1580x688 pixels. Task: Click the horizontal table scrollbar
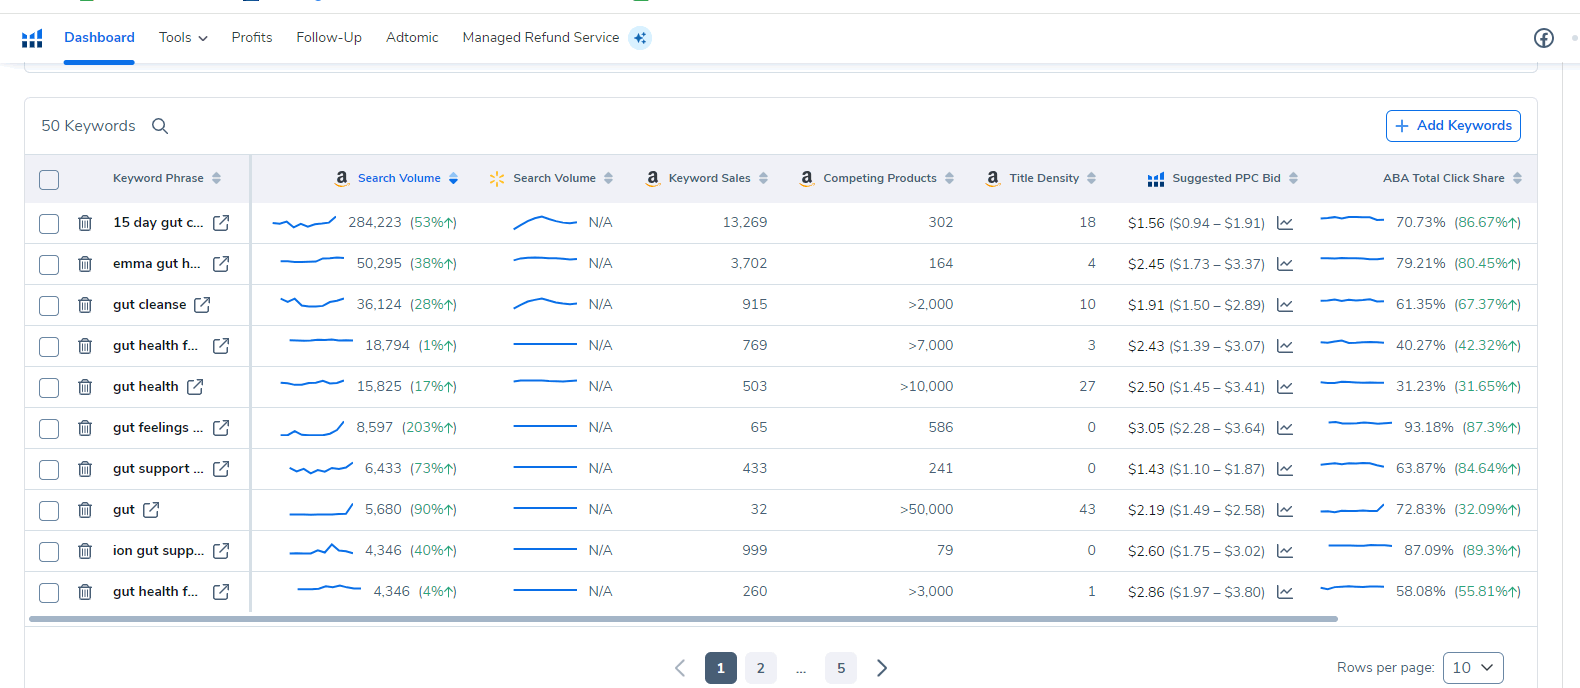coord(683,619)
